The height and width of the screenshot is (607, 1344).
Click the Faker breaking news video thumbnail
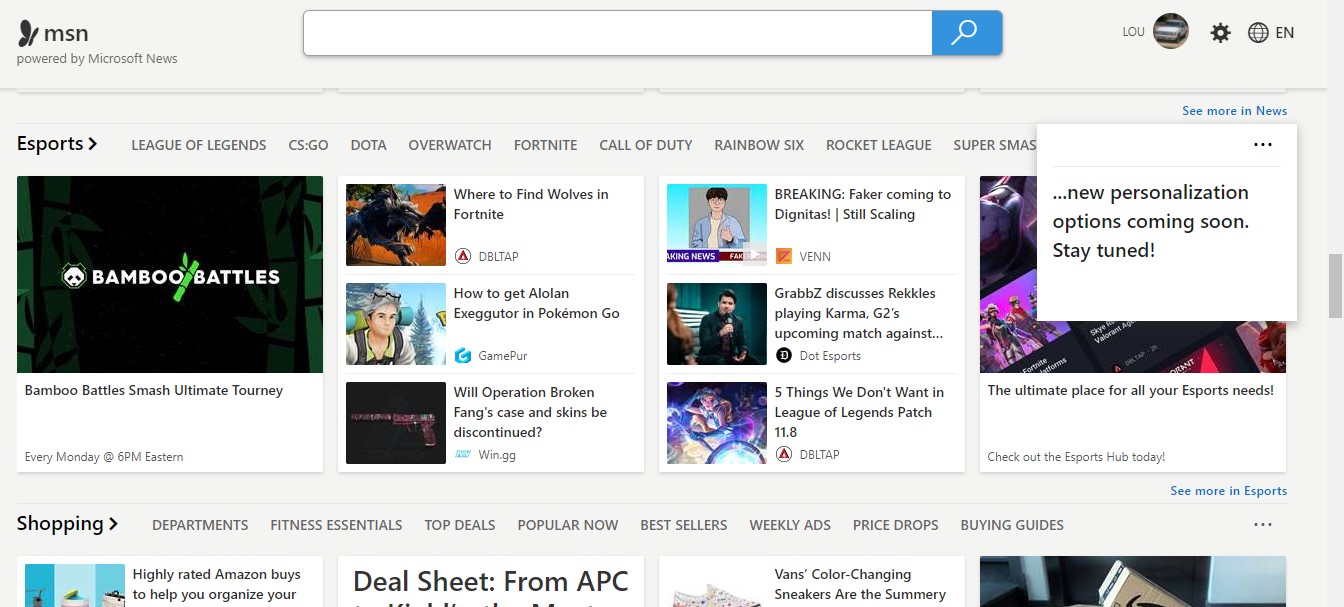click(x=717, y=224)
